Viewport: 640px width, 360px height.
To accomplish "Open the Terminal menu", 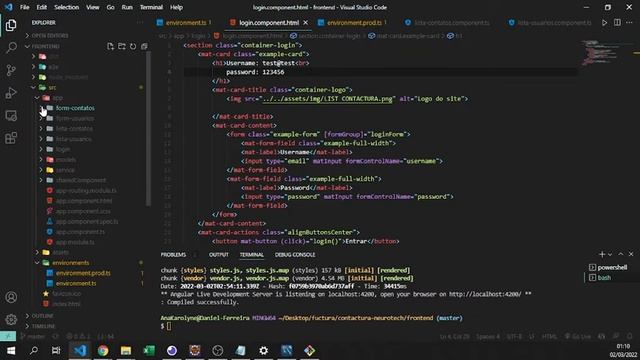I will [151, 7].
